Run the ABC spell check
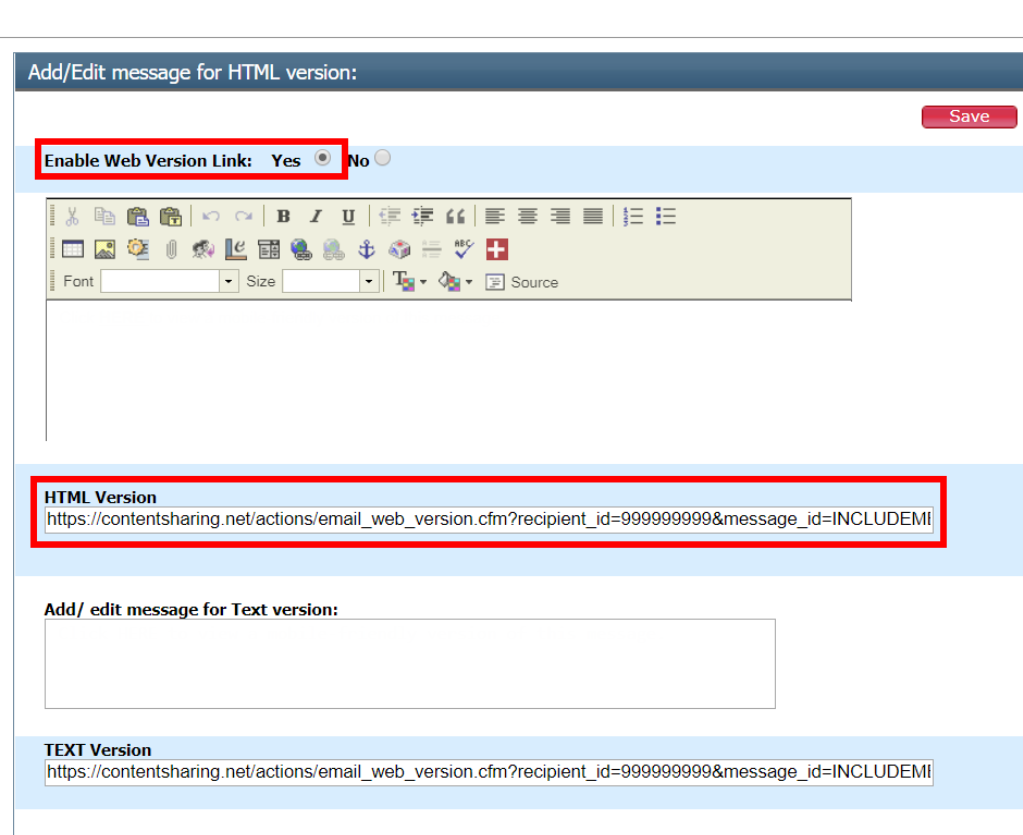The width and height of the screenshot is (1023, 835). 463,249
